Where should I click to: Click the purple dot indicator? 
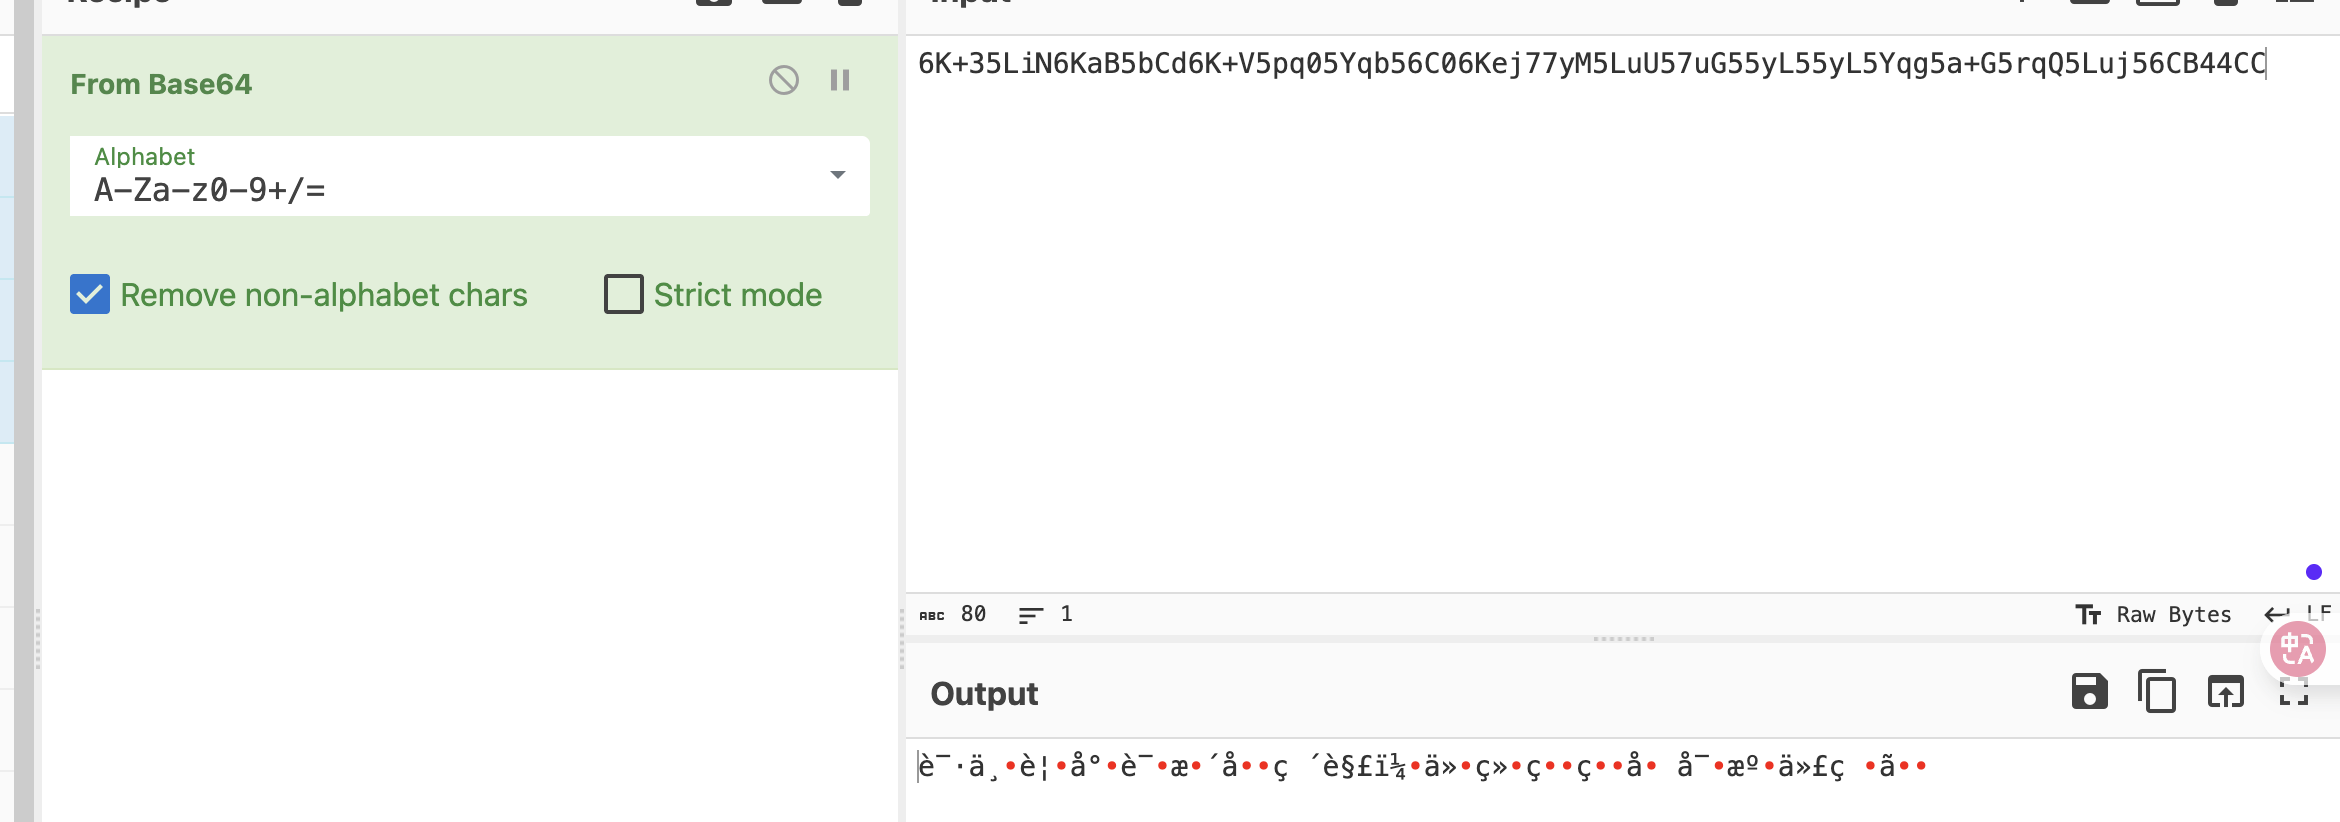click(x=2313, y=572)
